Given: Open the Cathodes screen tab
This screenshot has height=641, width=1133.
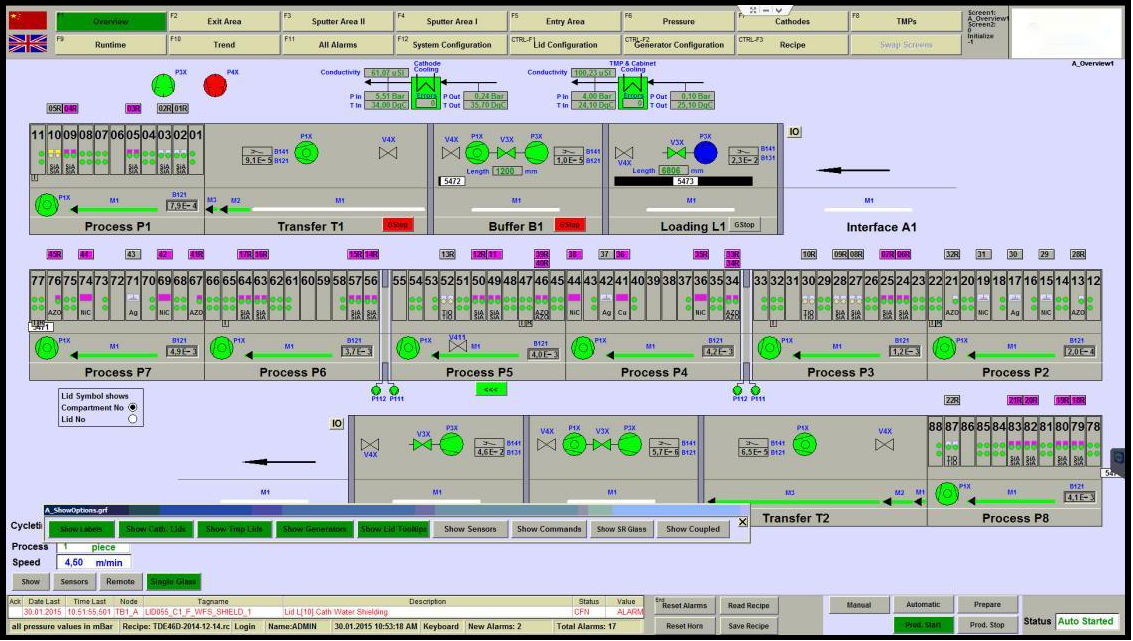Looking at the screenshot, I should [x=792, y=21].
